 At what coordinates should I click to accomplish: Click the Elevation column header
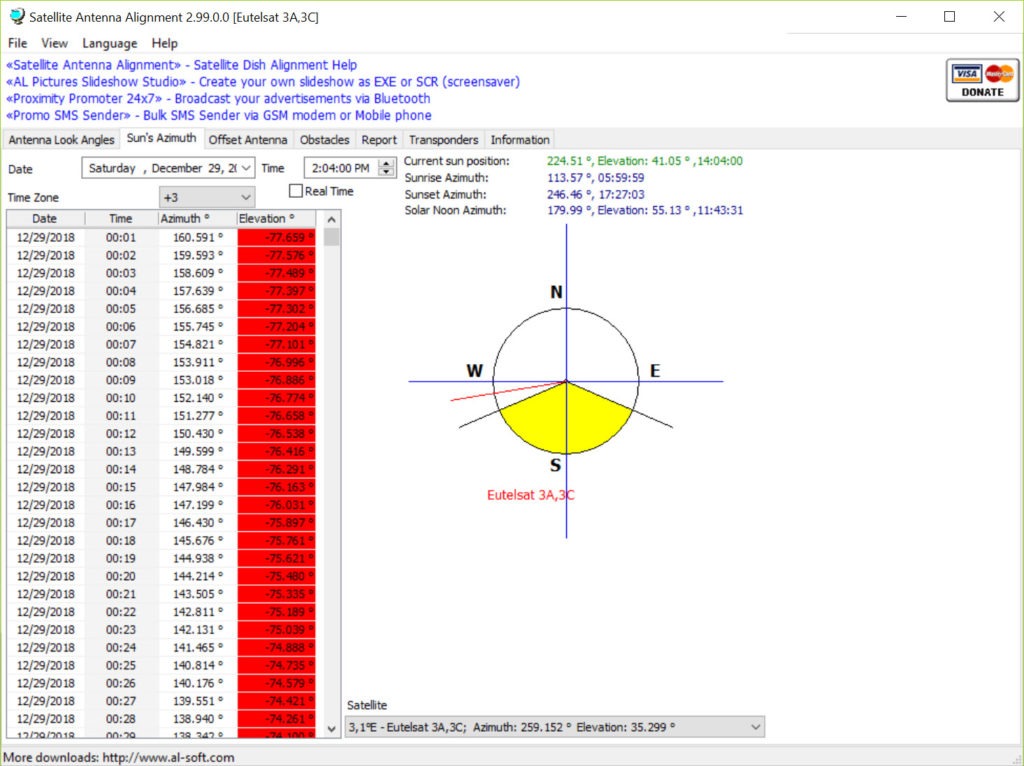[x=268, y=218]
